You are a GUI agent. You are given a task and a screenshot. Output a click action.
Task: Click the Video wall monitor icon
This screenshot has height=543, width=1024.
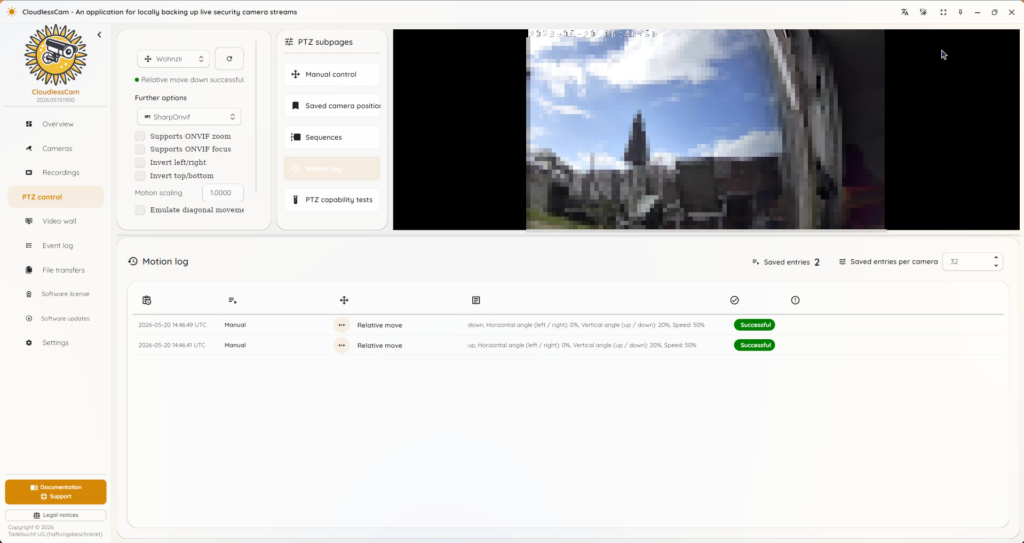[x=29, y=221]
